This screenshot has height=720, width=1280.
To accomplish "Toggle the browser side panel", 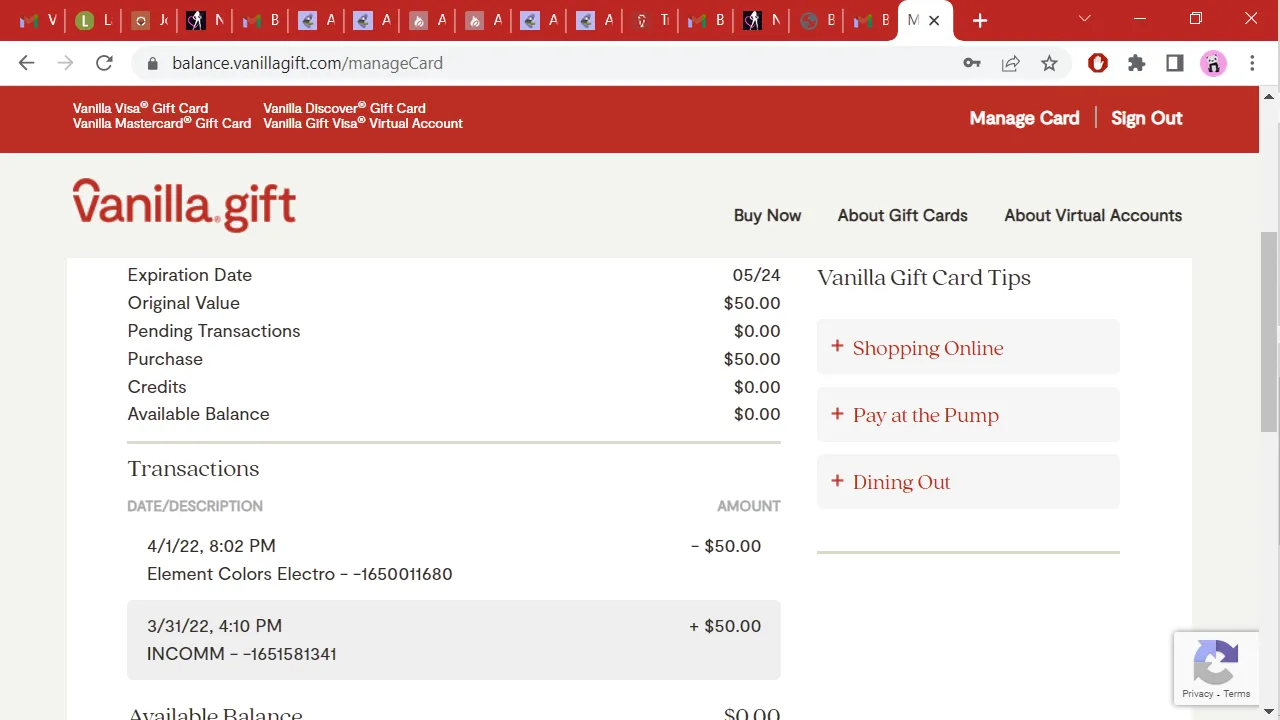I will tap(1175, 63).
